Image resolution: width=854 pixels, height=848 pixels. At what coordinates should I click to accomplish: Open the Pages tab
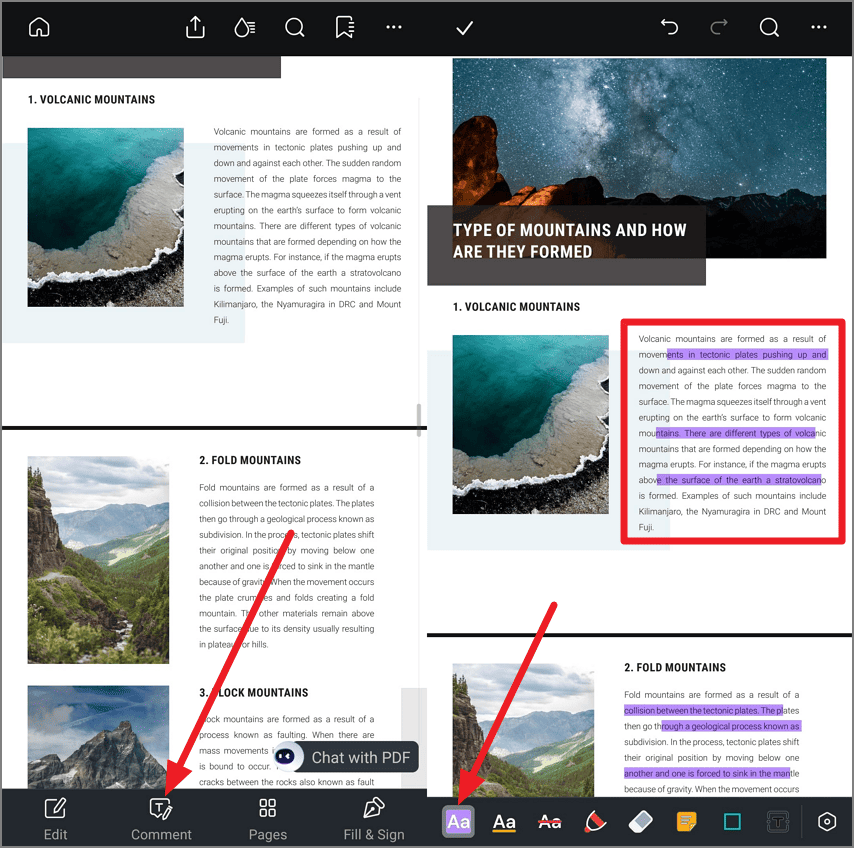coord(267,819)
